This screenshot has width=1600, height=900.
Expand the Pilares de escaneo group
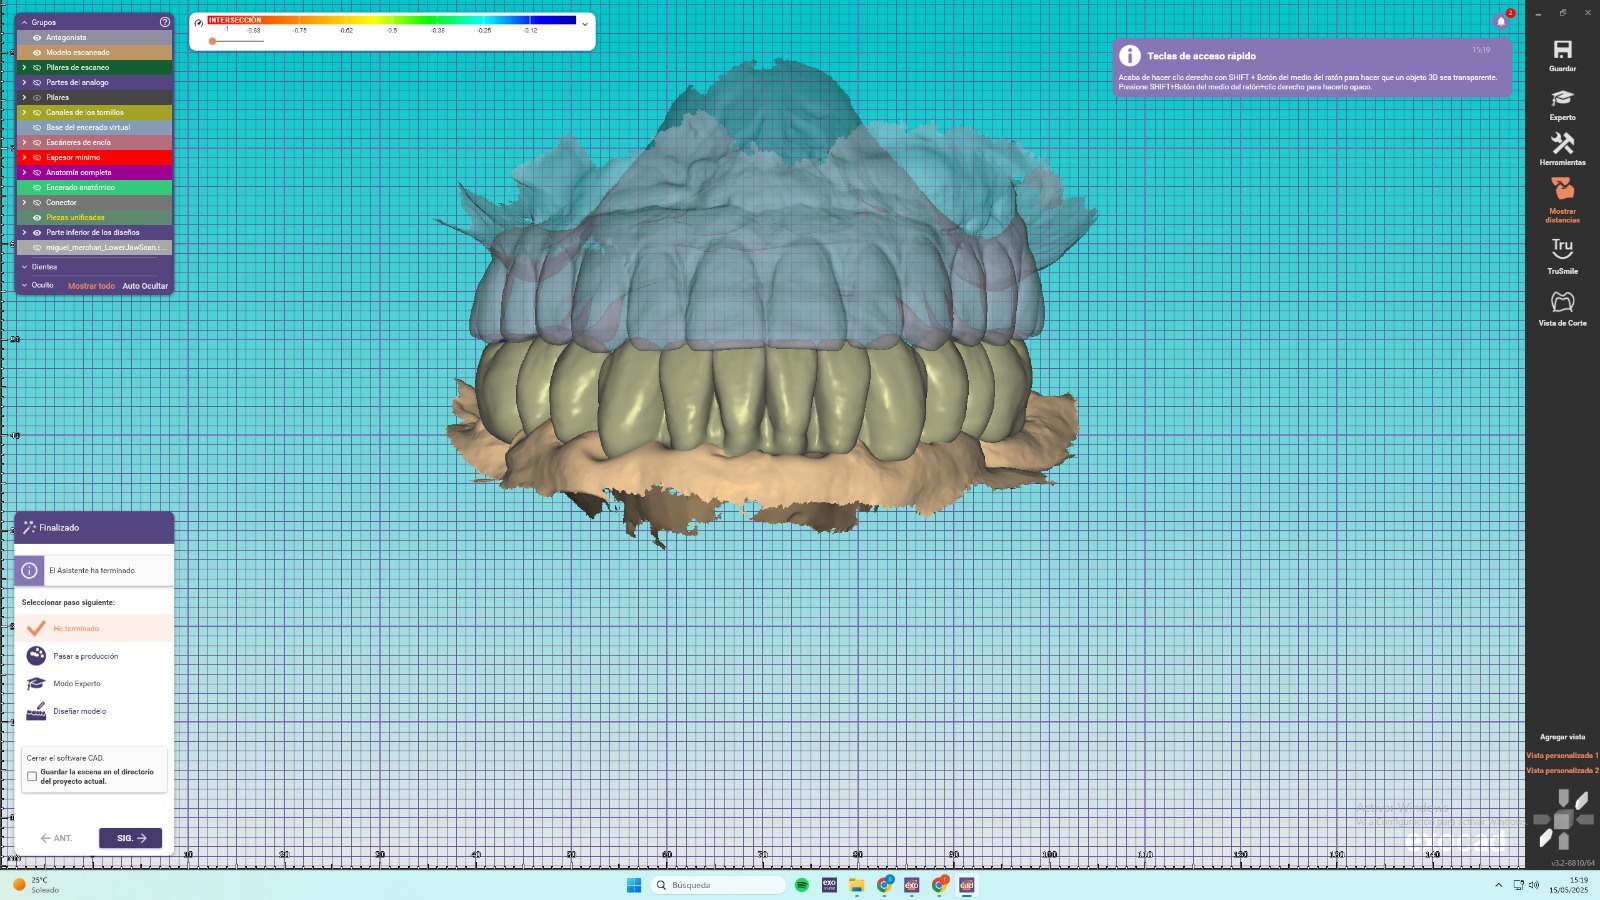24,68
